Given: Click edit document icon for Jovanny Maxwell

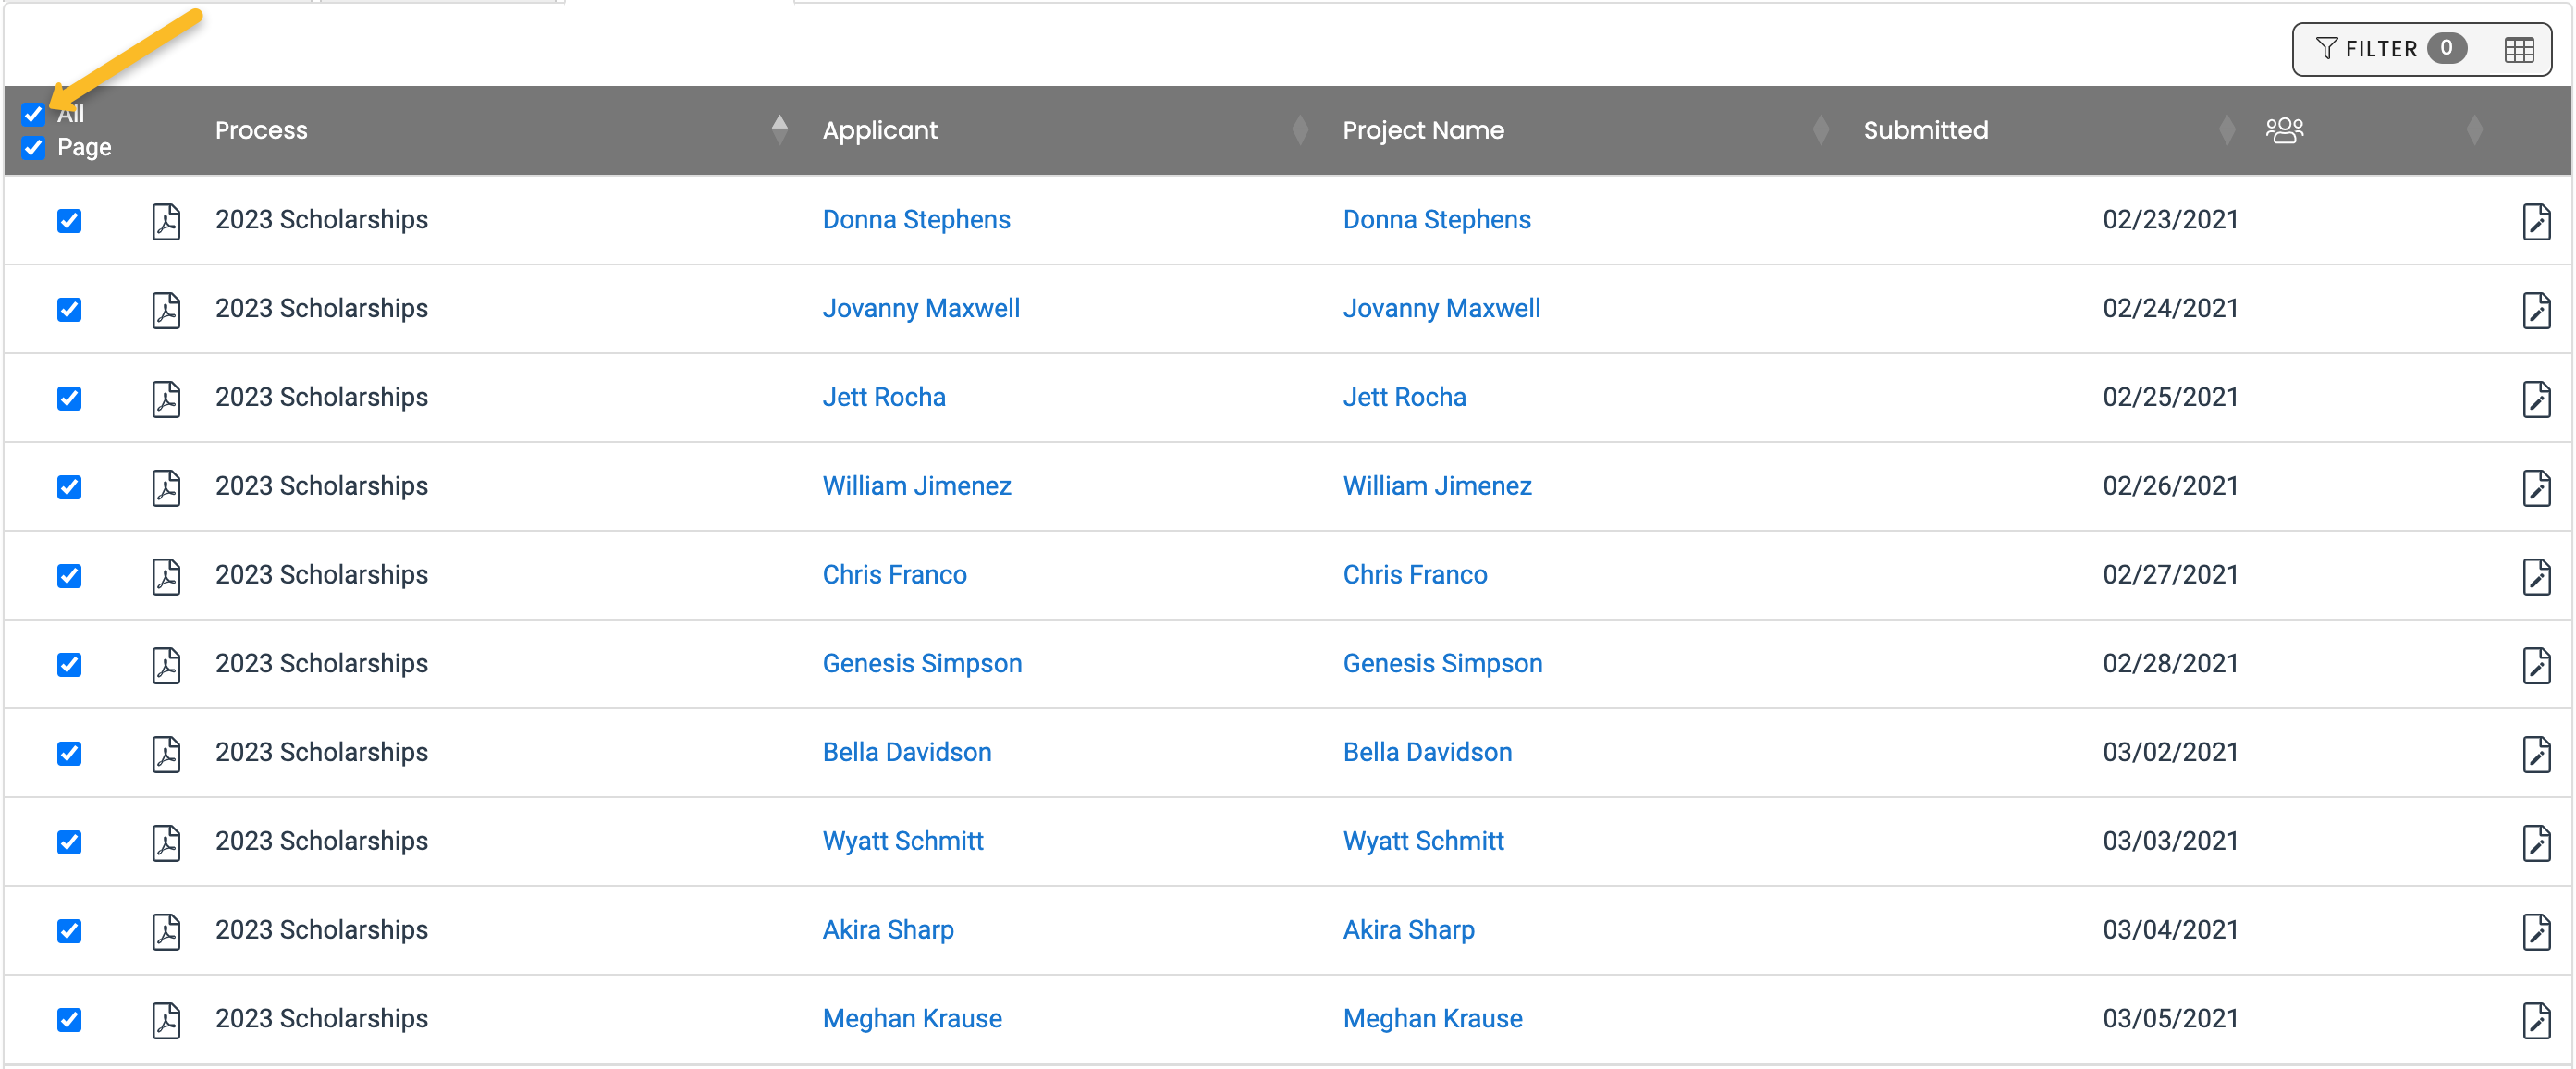Looking at the screenshot, I should tap(2535, 310).
